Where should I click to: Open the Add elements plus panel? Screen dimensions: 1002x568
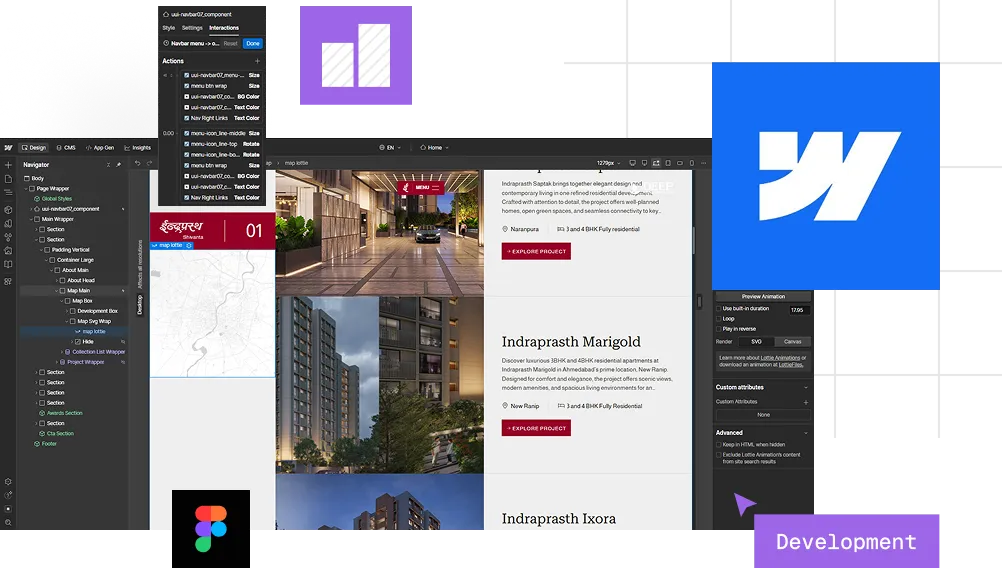pos(8,165)
